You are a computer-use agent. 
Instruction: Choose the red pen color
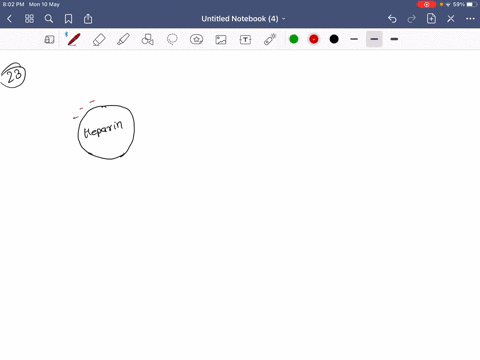pyautogui.click(x=314, y=39)
